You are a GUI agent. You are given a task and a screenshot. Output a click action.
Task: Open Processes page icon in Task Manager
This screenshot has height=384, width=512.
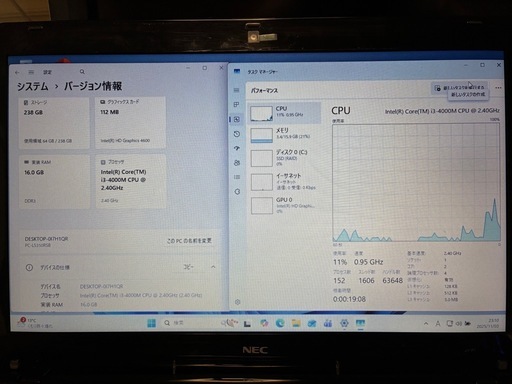click(237, 105)
